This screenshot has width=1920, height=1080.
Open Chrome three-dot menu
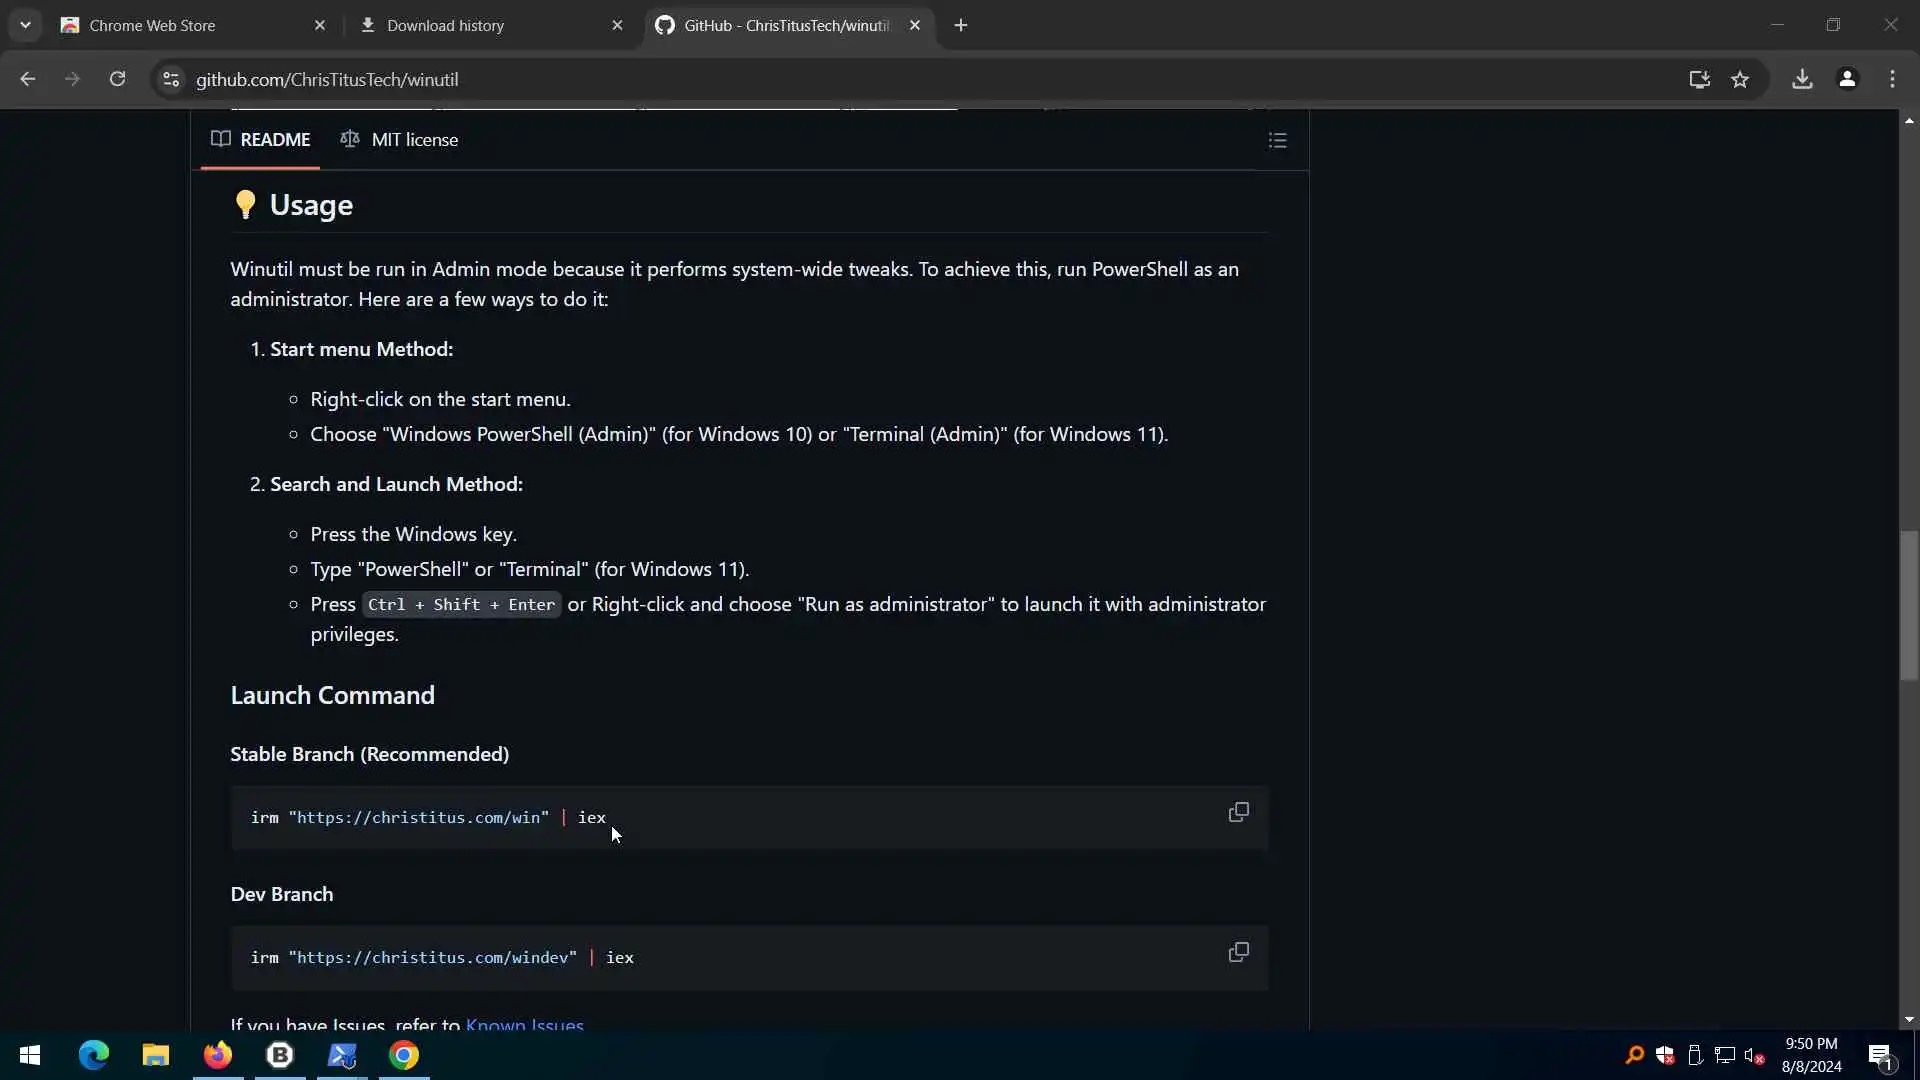[x=1892, y=79]
